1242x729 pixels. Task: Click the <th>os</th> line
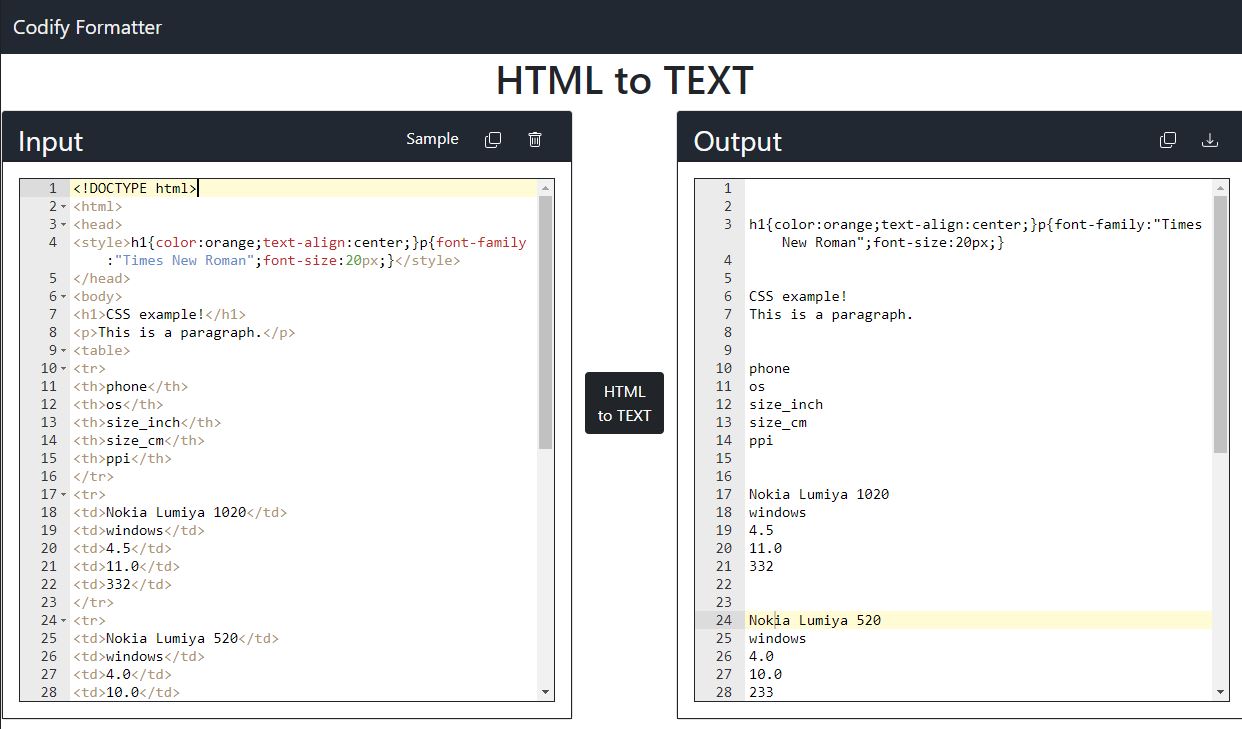[118, 404]
